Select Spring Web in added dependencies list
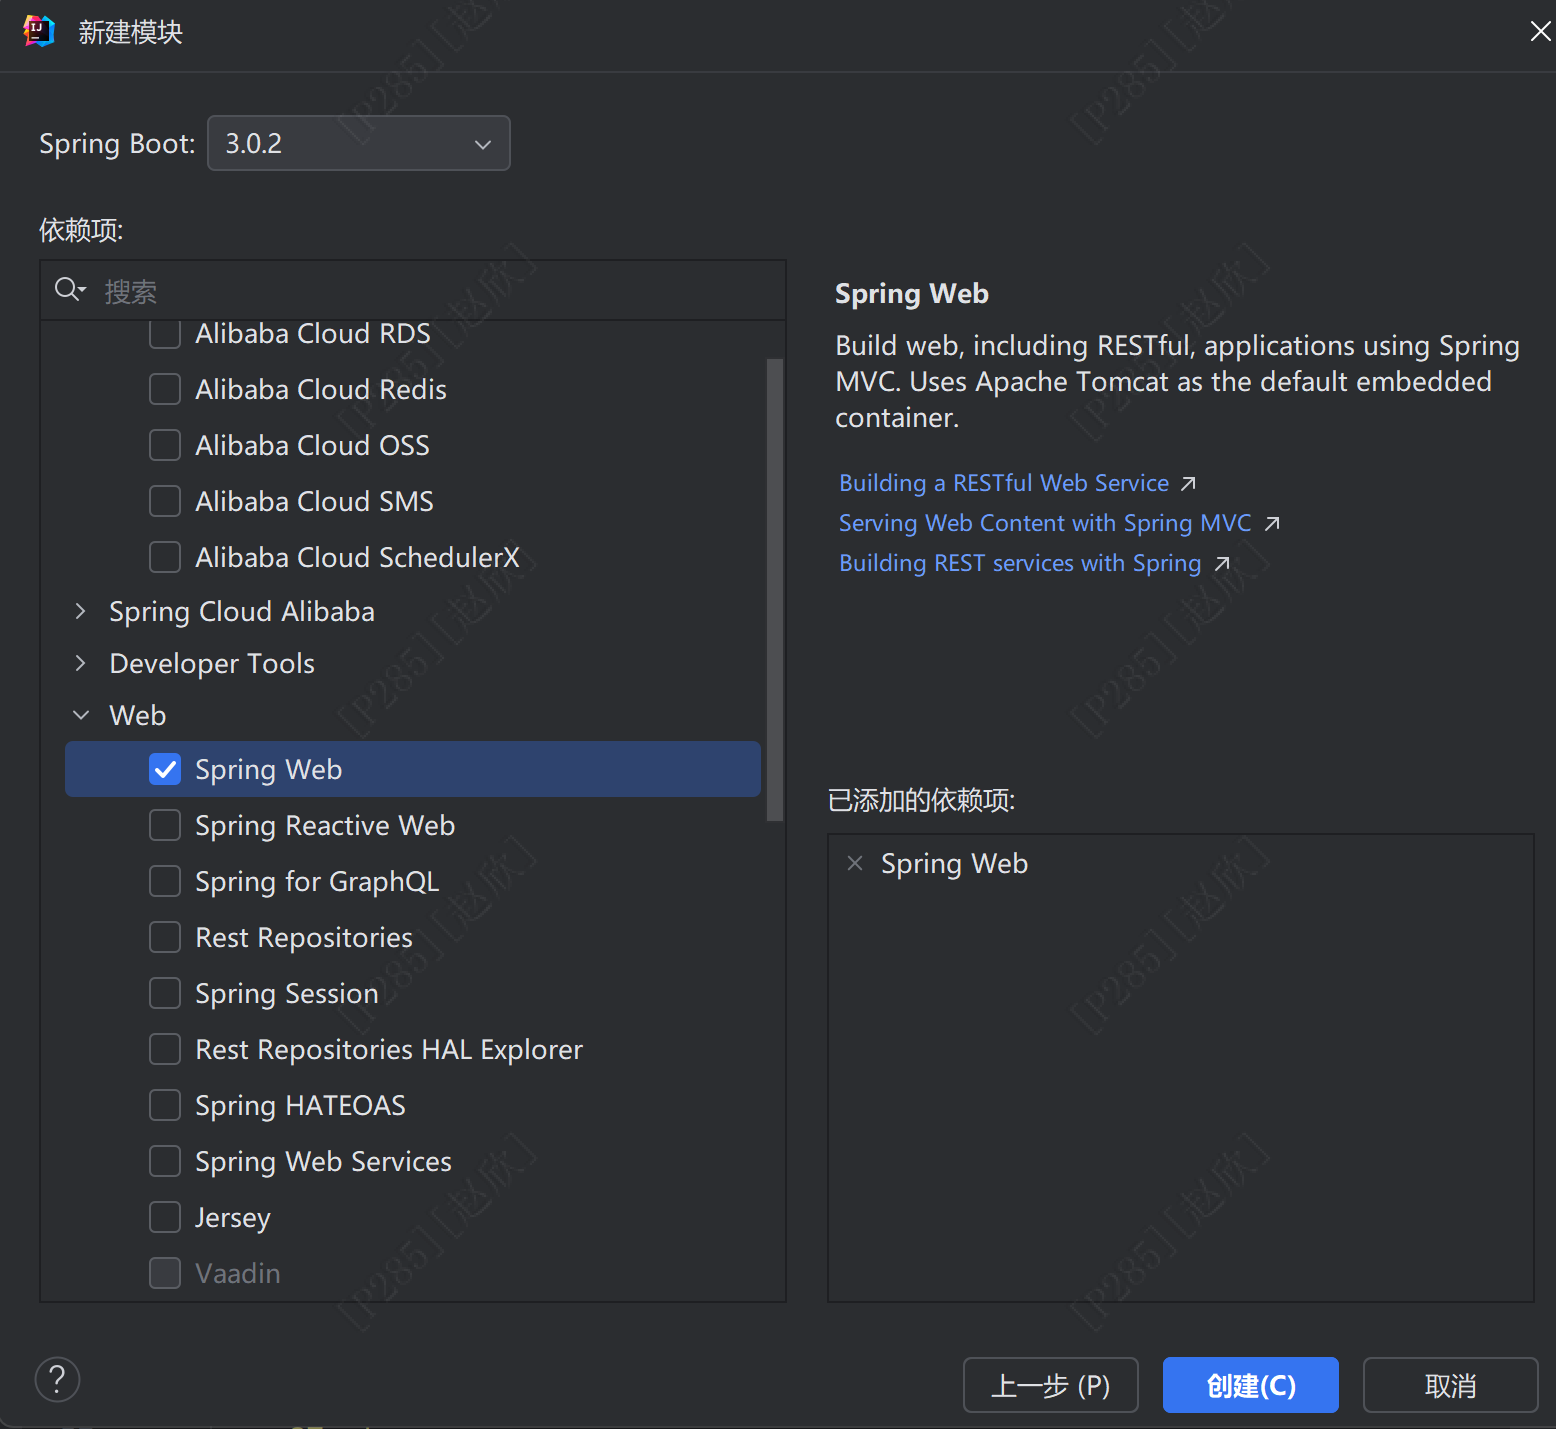The width and height of the screenshot is (1556, 1429). (954, 863)
